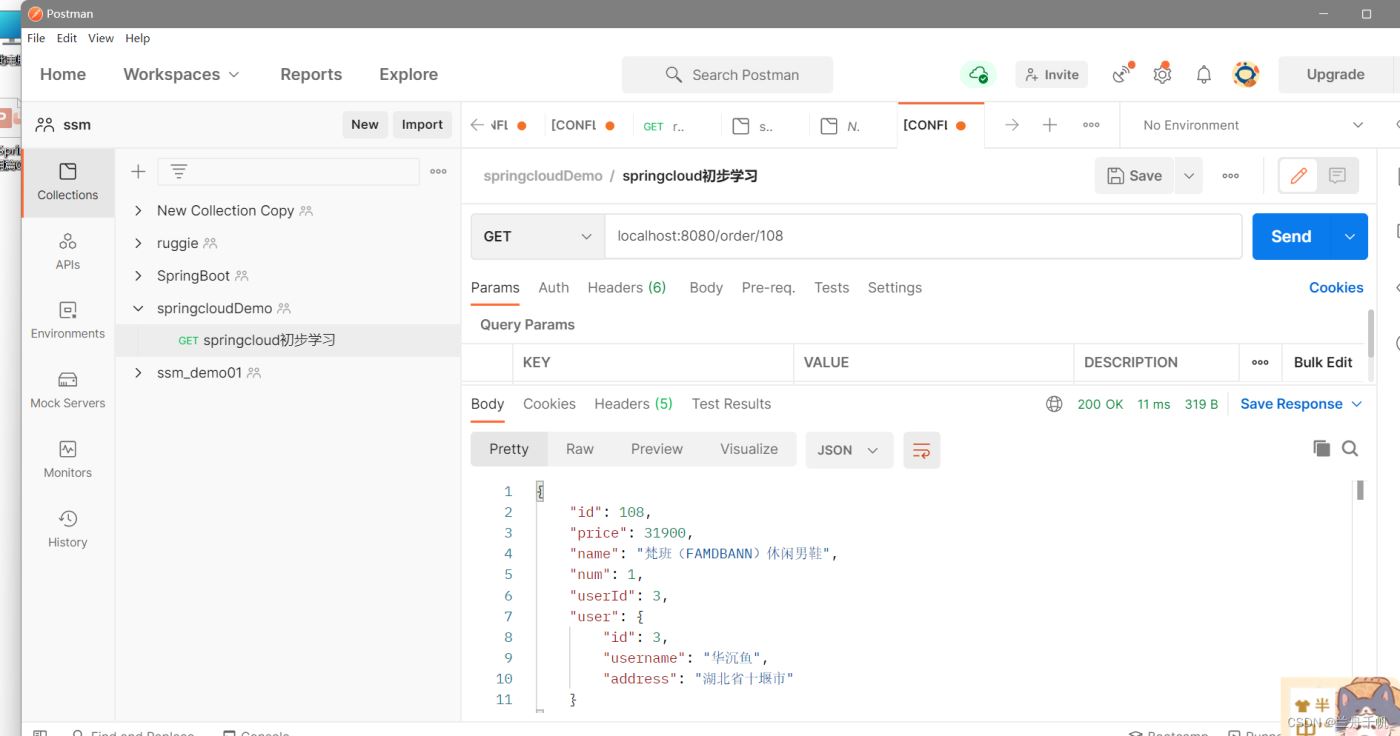The height and width of the screenshot is (736, 1400).
Task: Click the new tab plus icon
Action: (1050, 125)
